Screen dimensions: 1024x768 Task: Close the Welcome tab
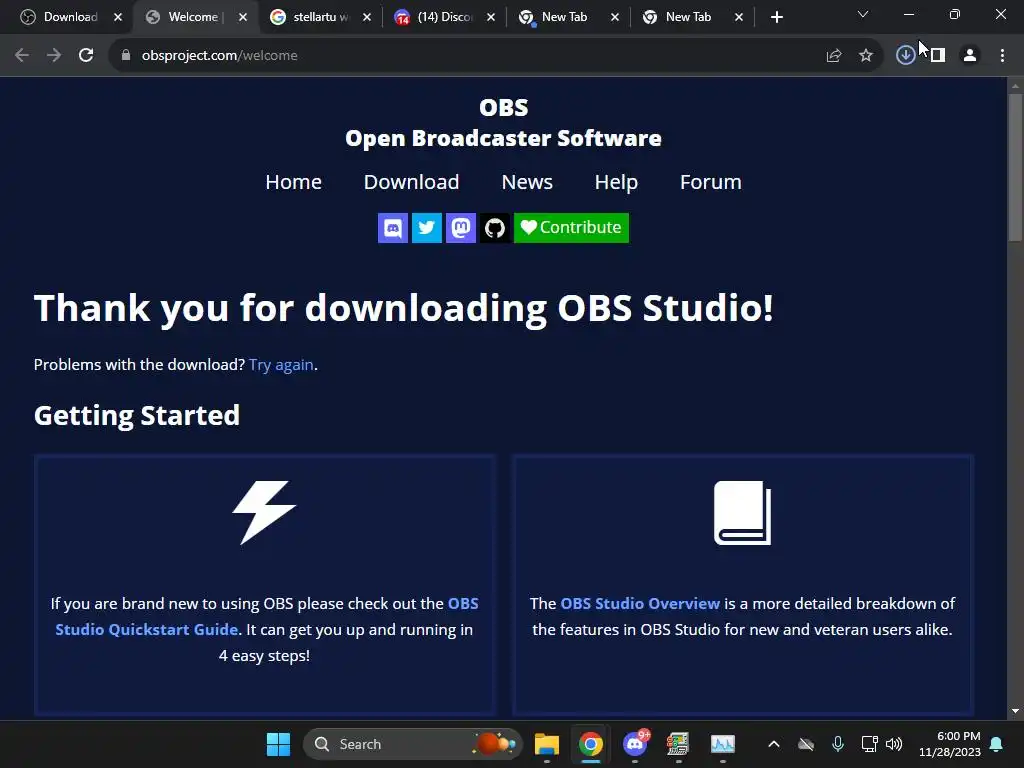pos(243,17)
